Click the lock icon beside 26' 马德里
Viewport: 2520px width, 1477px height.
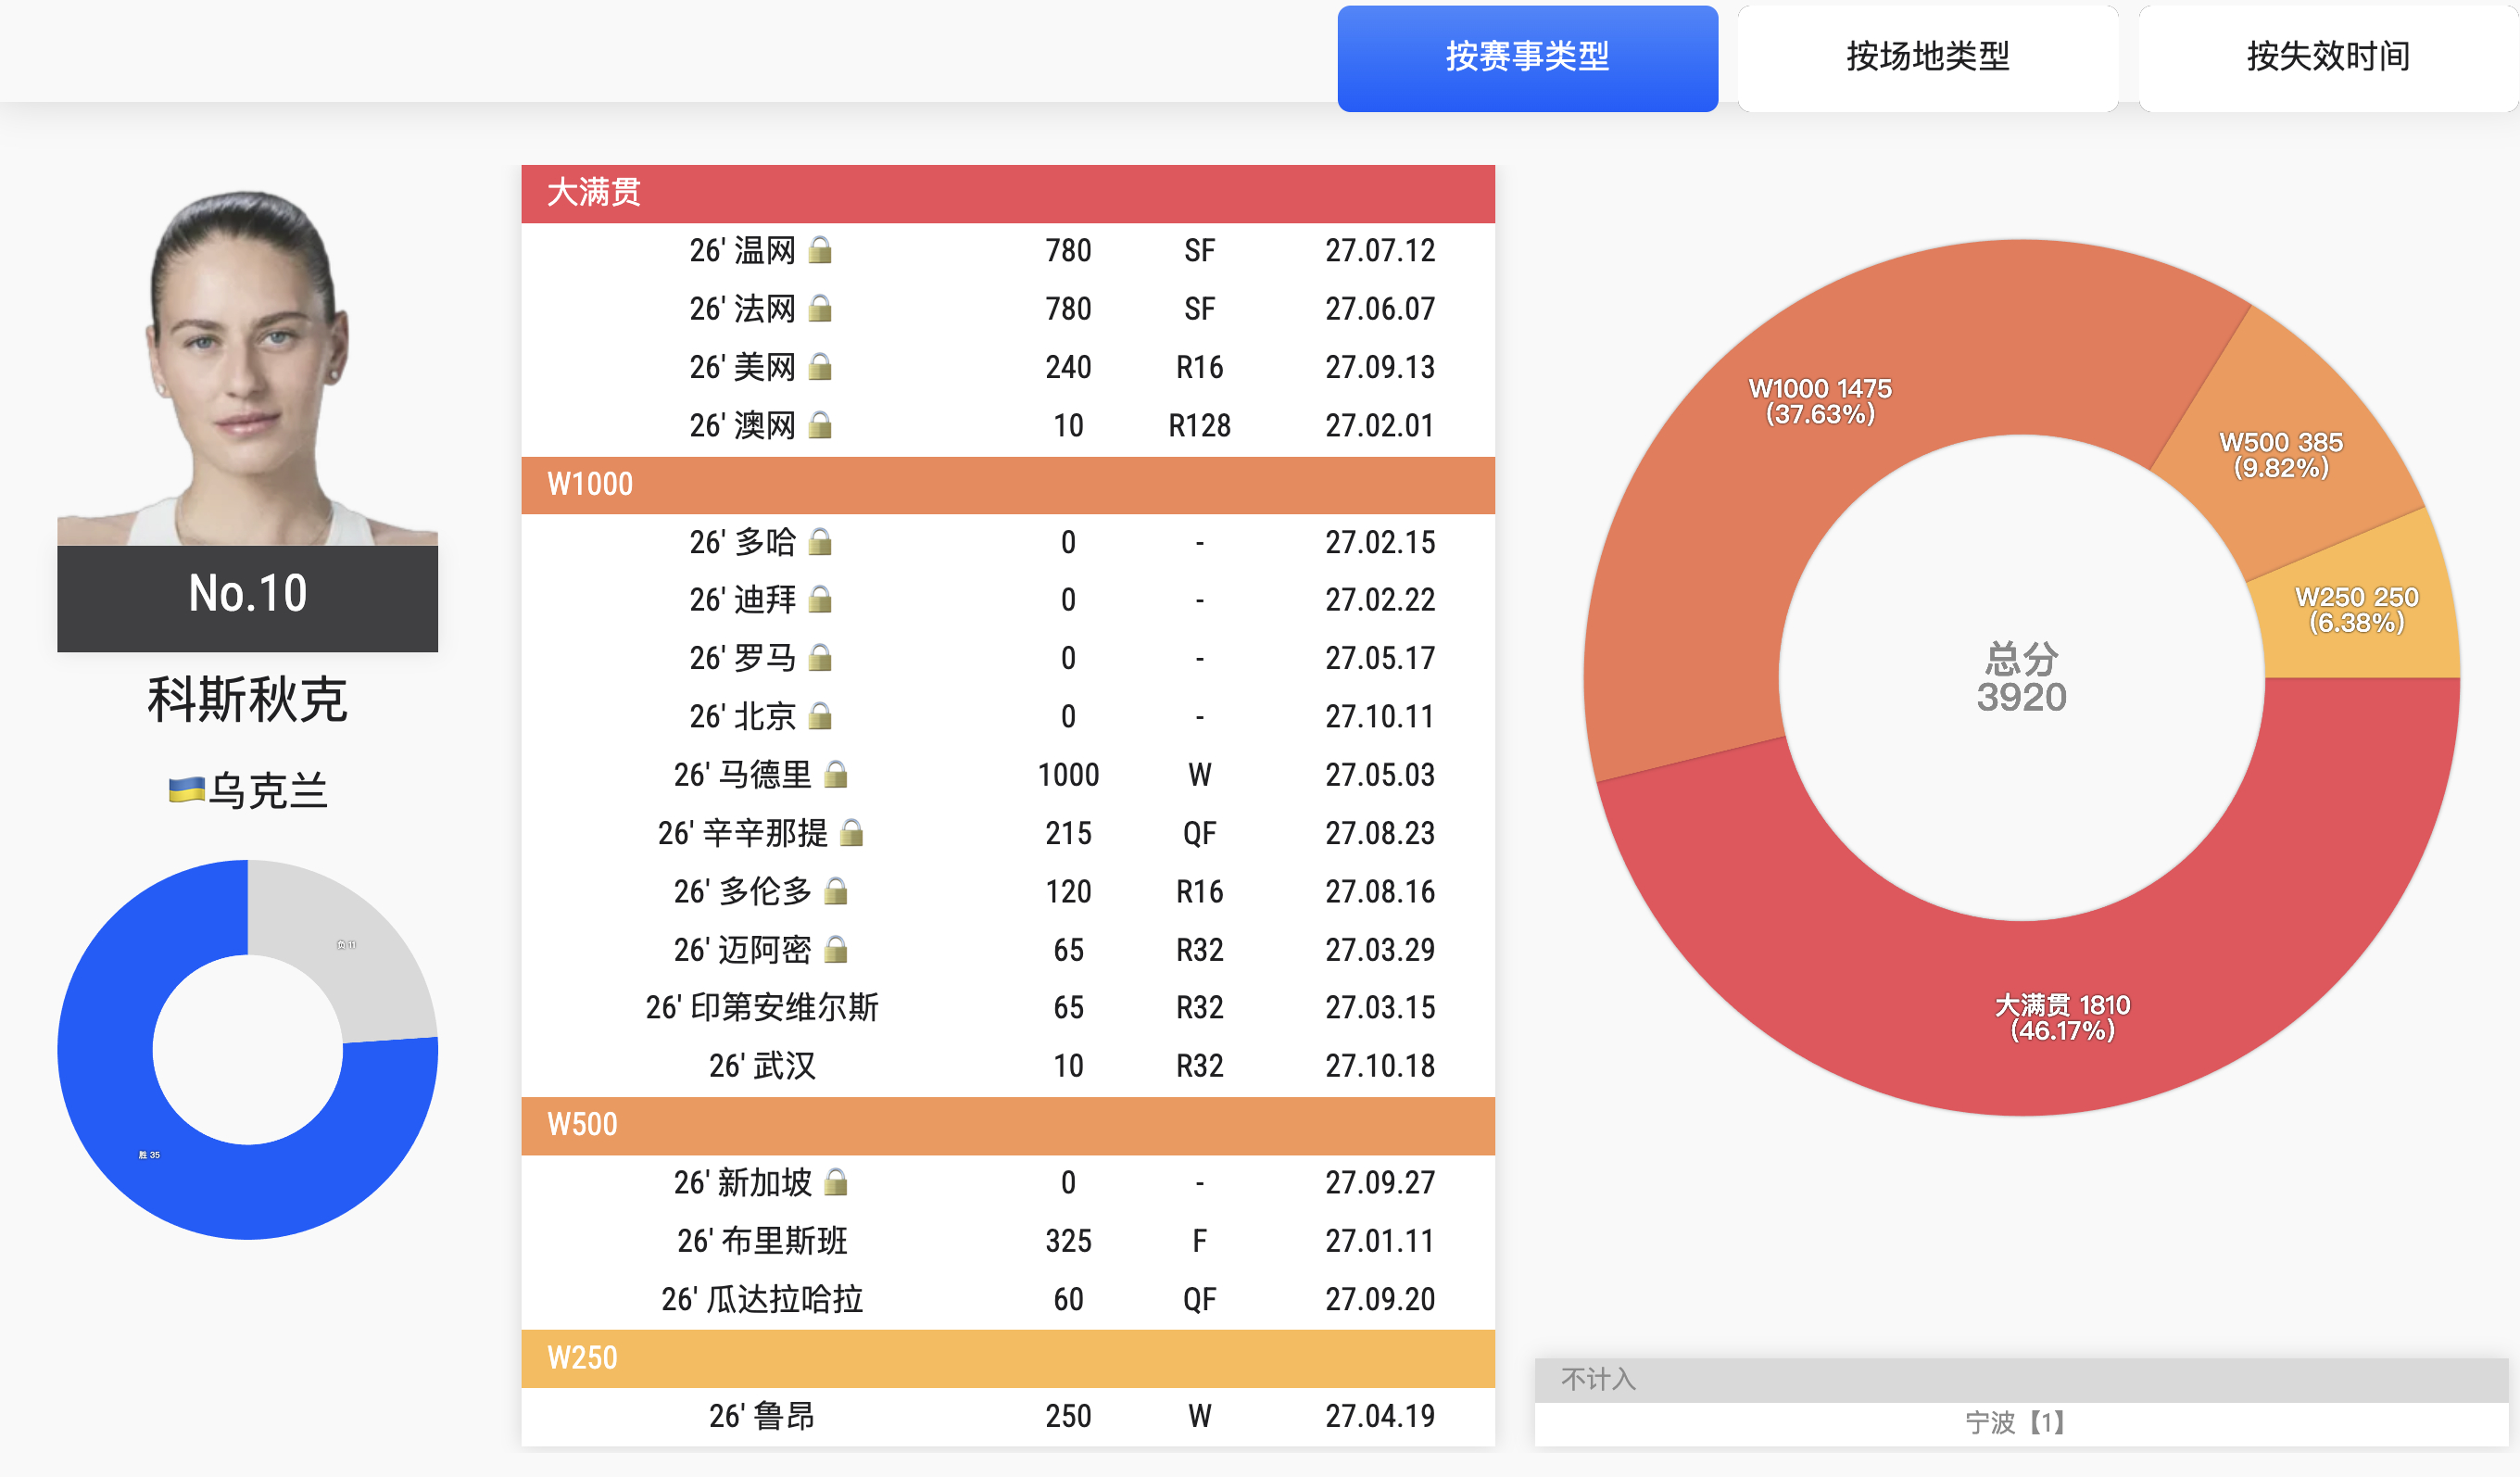[x=836, y=774]
